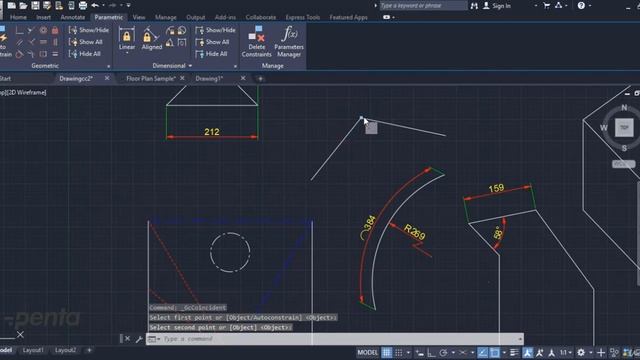
Task: Click the Radius dimensional constraint icon
Action: coord(170,30)
